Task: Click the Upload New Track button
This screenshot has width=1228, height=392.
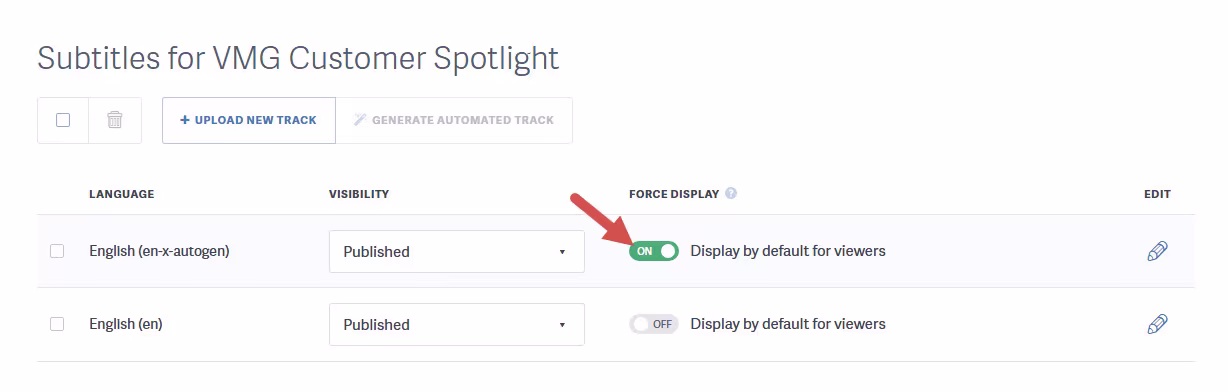Action: (x=249, y=120)
